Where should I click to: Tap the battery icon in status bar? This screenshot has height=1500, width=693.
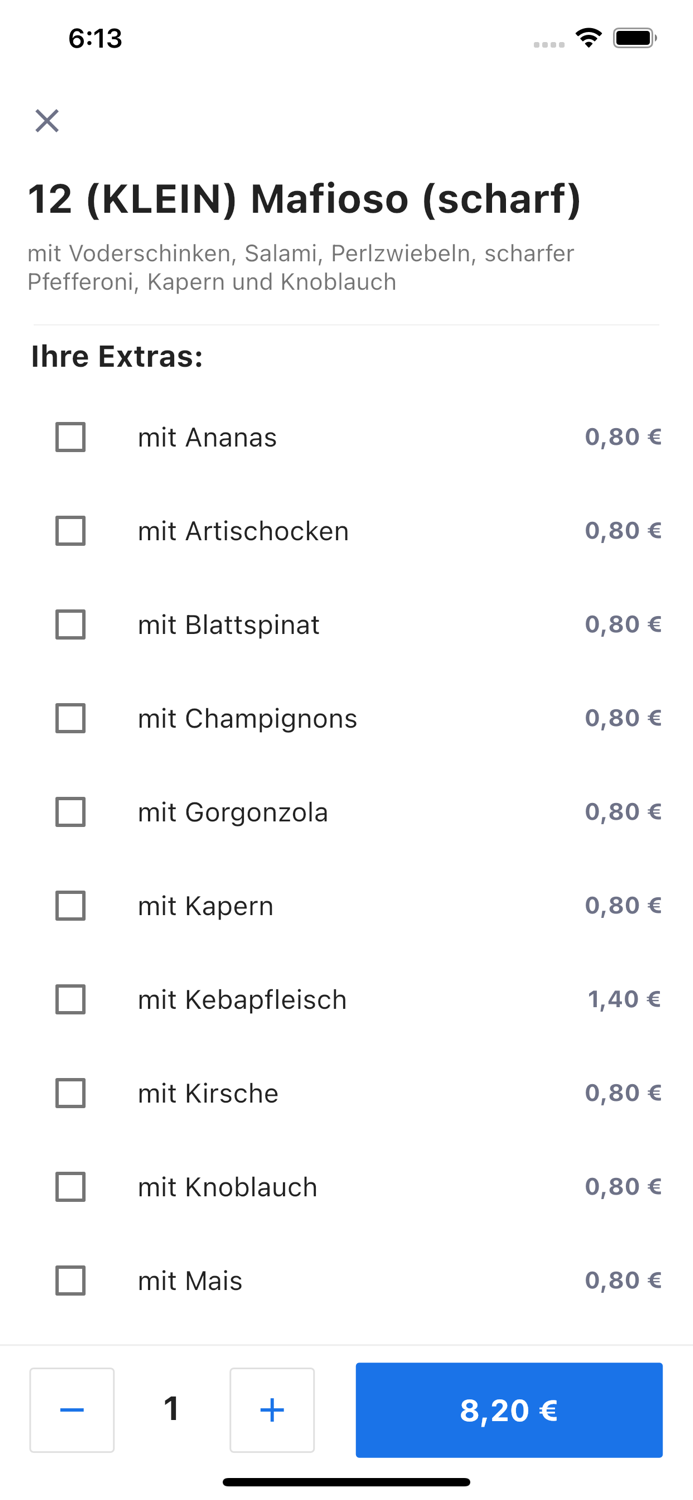click(632, 38)
